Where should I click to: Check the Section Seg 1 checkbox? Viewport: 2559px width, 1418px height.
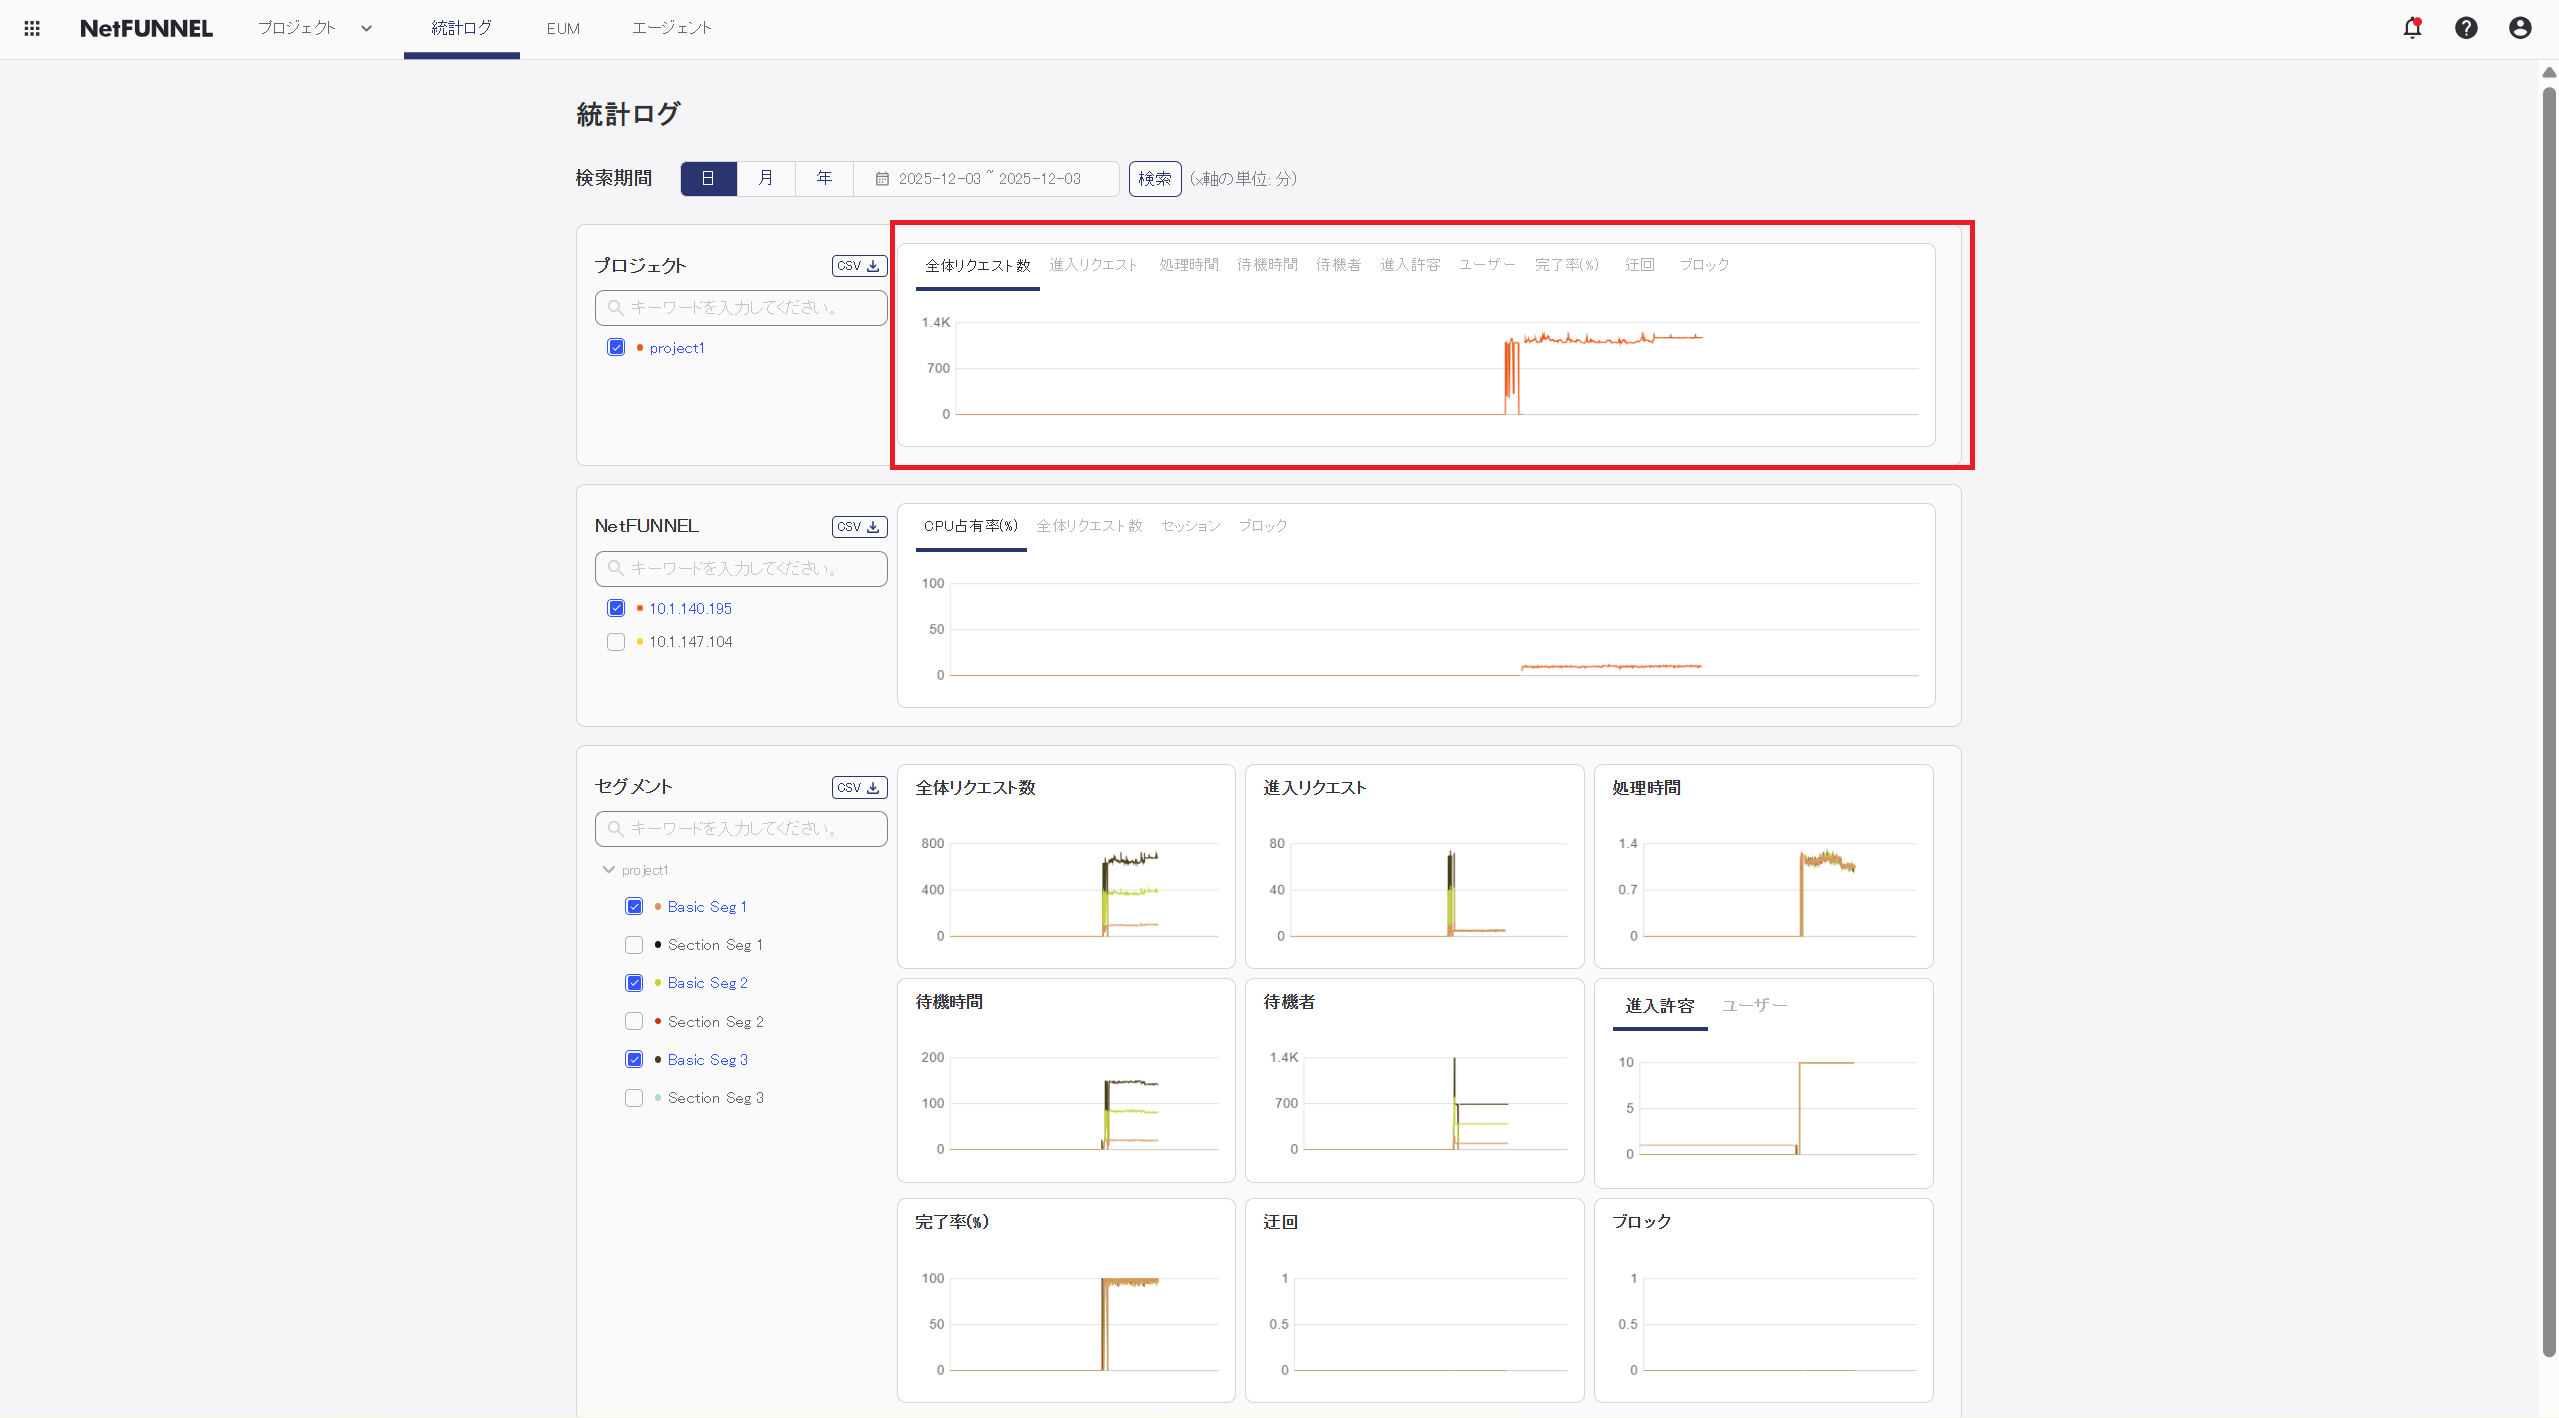click(634, 945)
